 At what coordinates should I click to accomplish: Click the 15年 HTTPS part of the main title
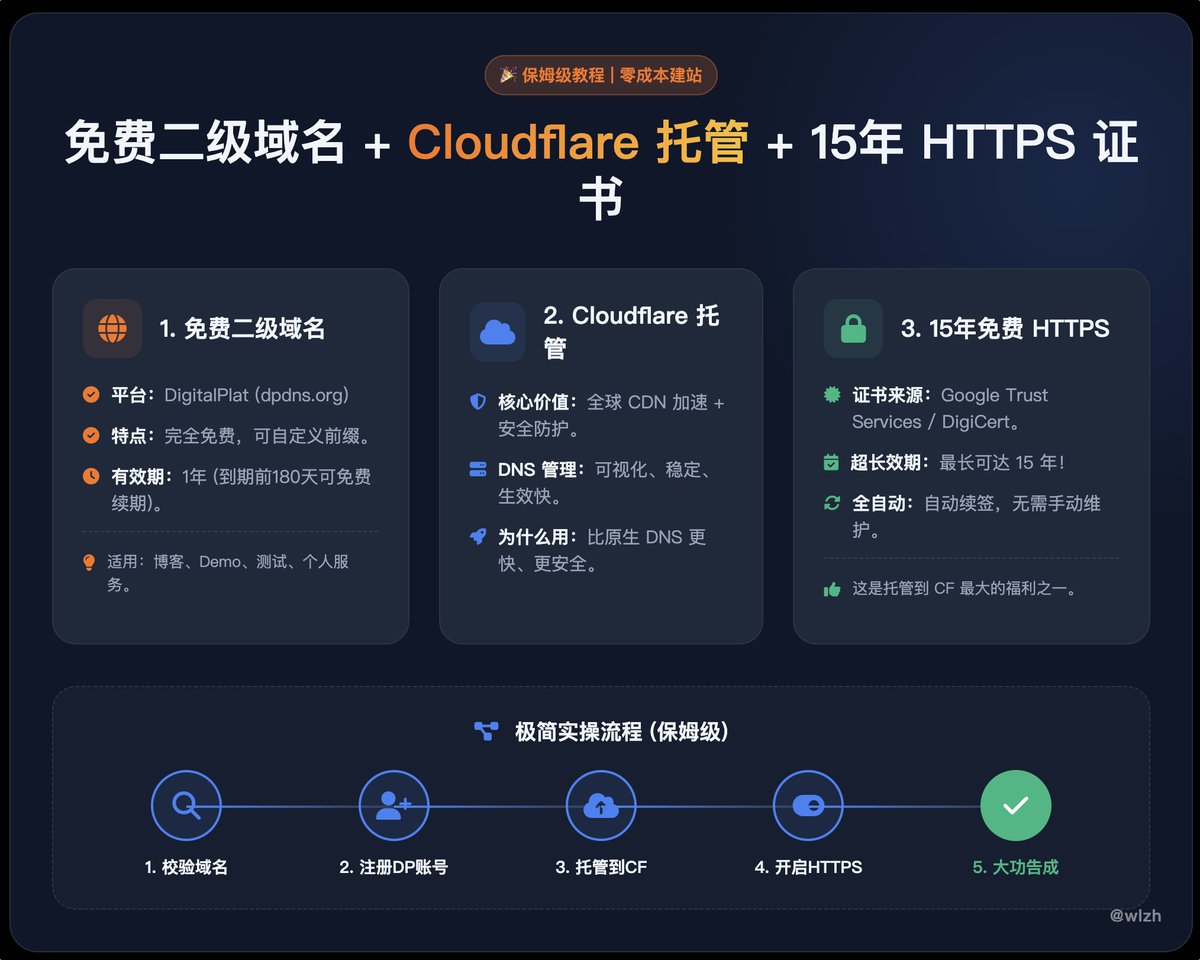943,142
